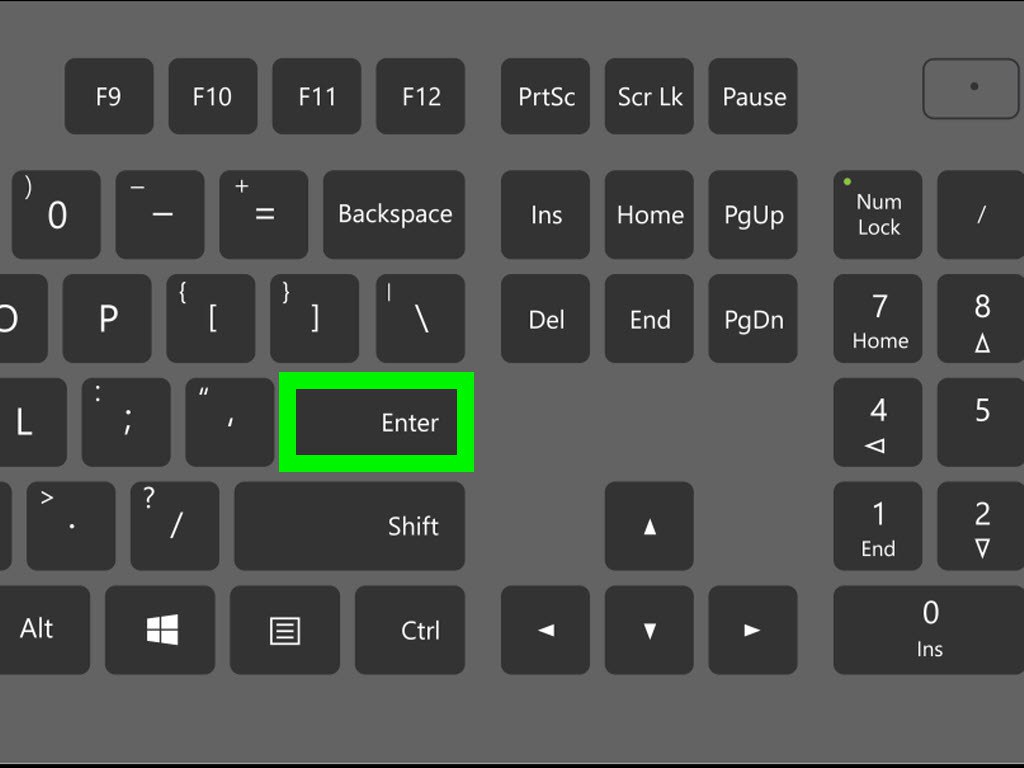Click the context menu key icon
1024x768 pixels.
tap(285, 630)
